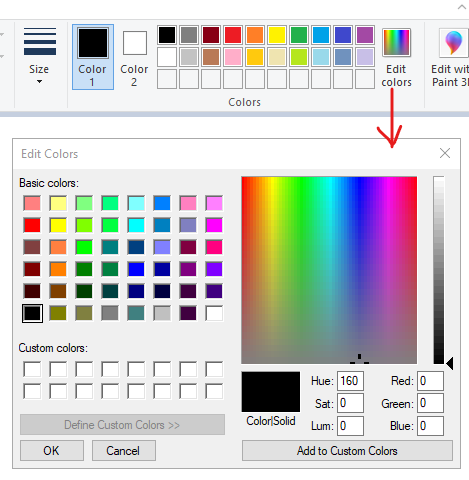Viewport: 469px width, 480px height.
Task: Click the Hue input field
Action: pos(350,381)
